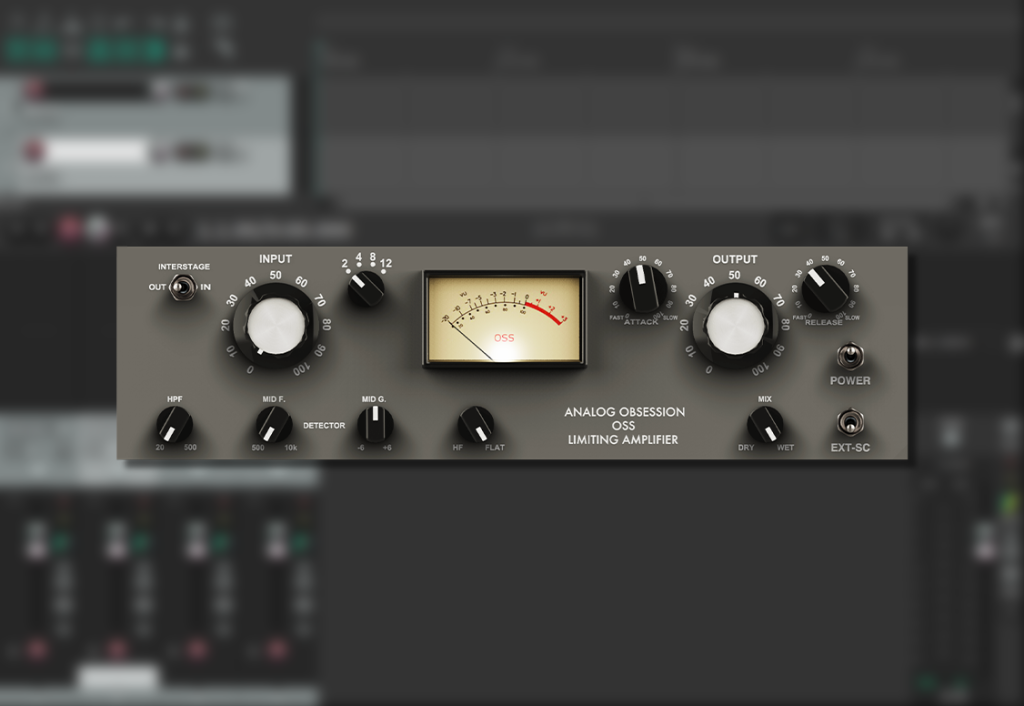Screen dimensions: 1024x706
Task: Toggle the POWER switch
Action: tap(850, 357)
